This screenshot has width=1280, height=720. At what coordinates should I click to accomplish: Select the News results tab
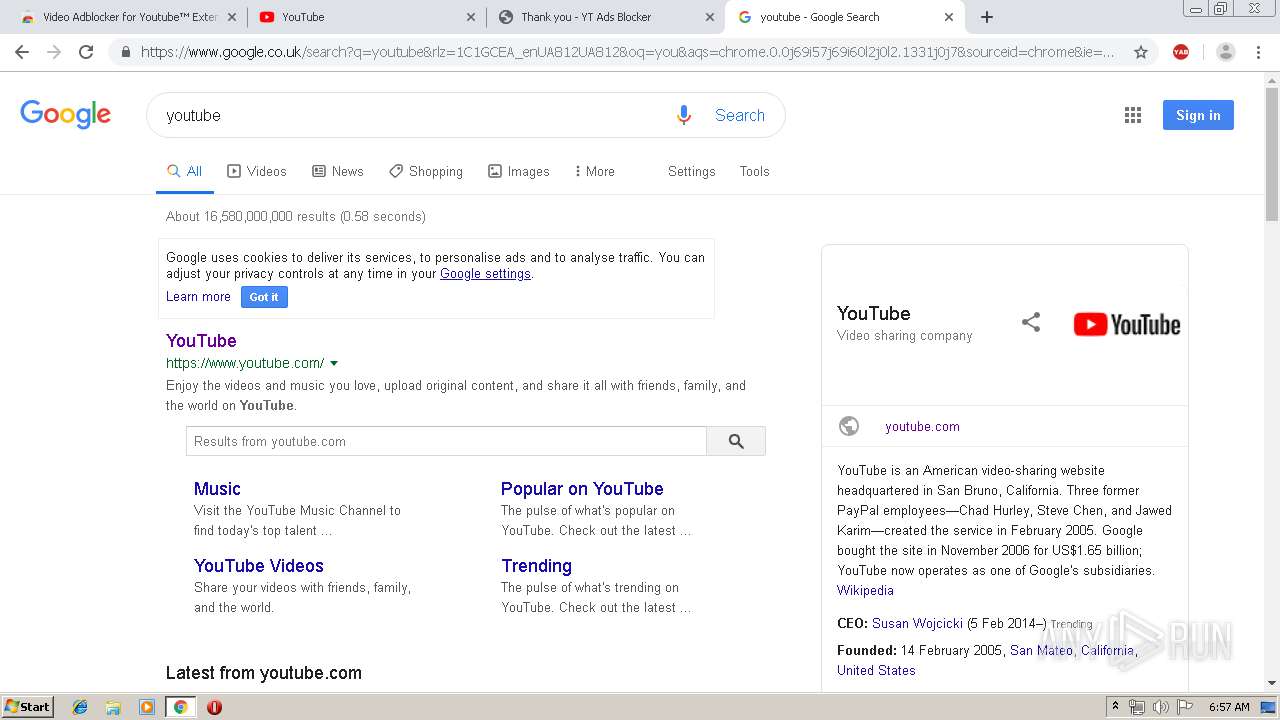click(338, 171)
